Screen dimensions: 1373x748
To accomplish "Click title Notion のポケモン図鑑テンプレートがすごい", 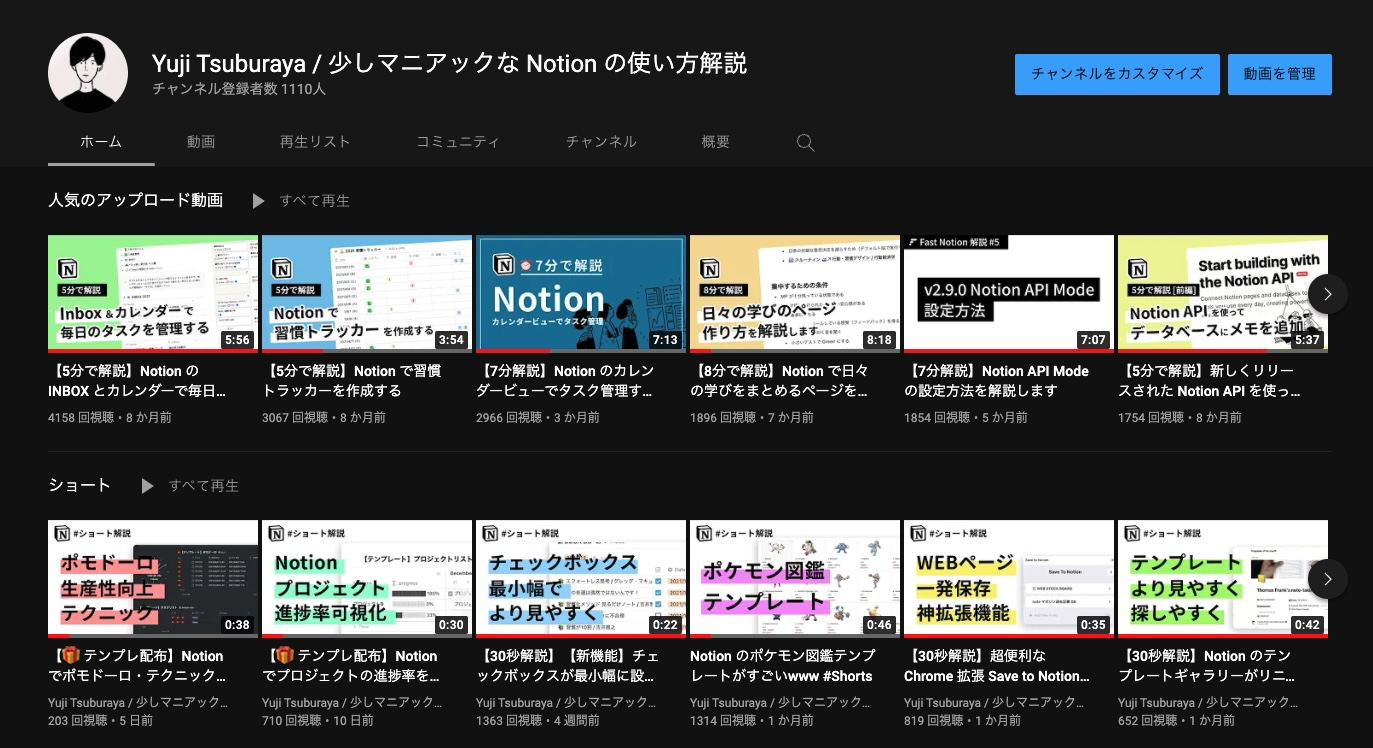I will click(x=783, y=666).
